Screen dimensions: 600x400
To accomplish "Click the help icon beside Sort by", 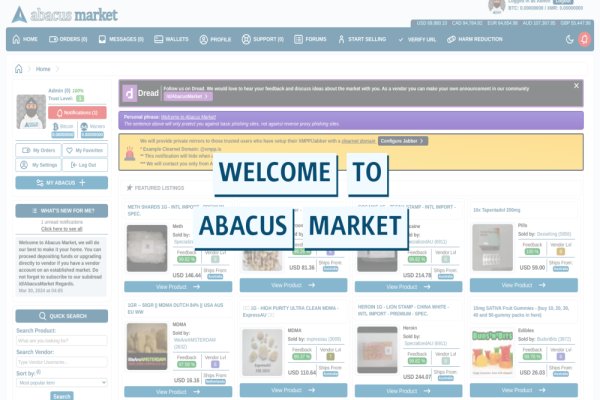I will 39,372.
